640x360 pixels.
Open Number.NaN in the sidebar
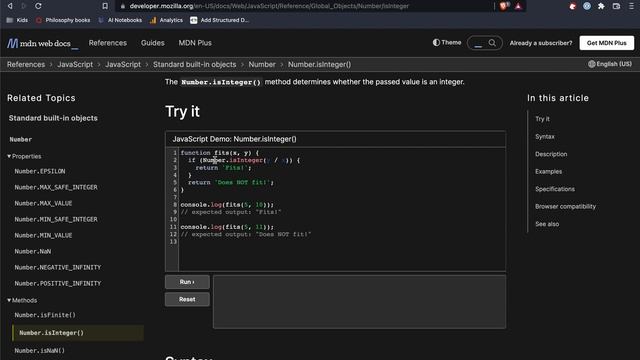(x=33, y=251)
